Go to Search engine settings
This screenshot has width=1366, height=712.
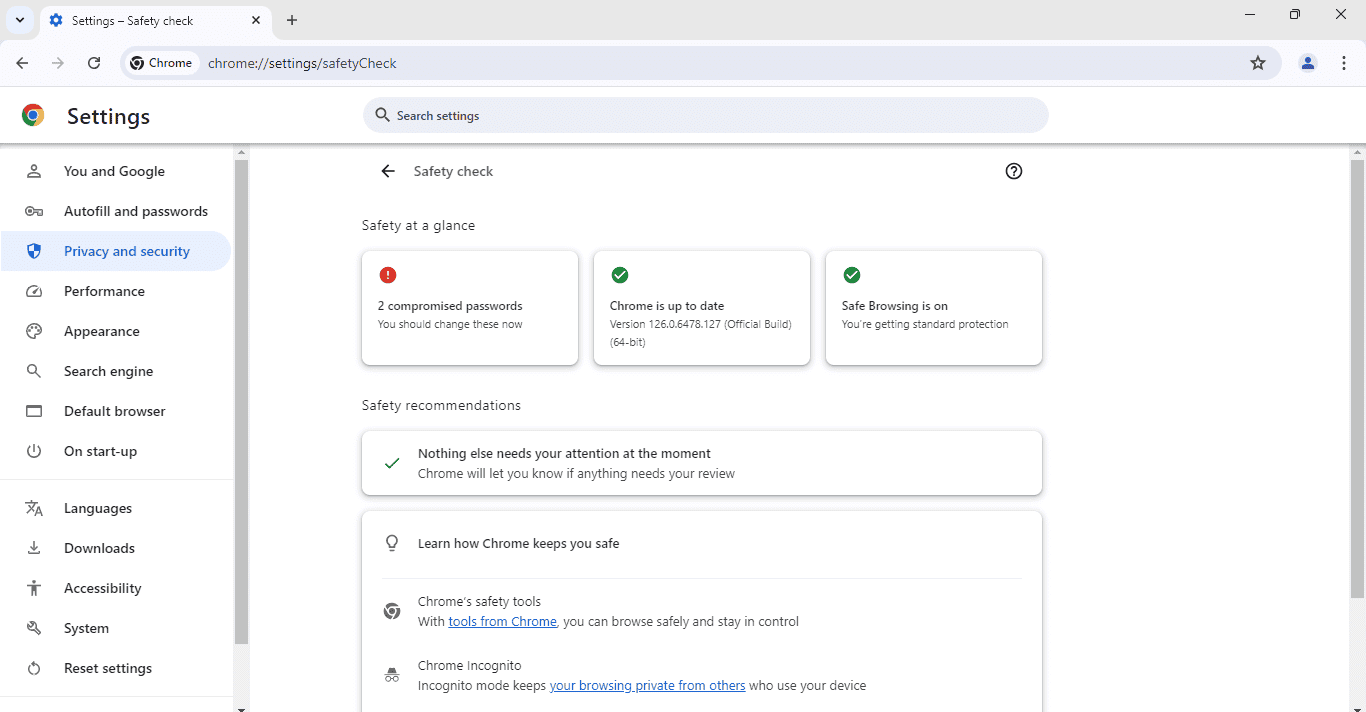[116, 371]
